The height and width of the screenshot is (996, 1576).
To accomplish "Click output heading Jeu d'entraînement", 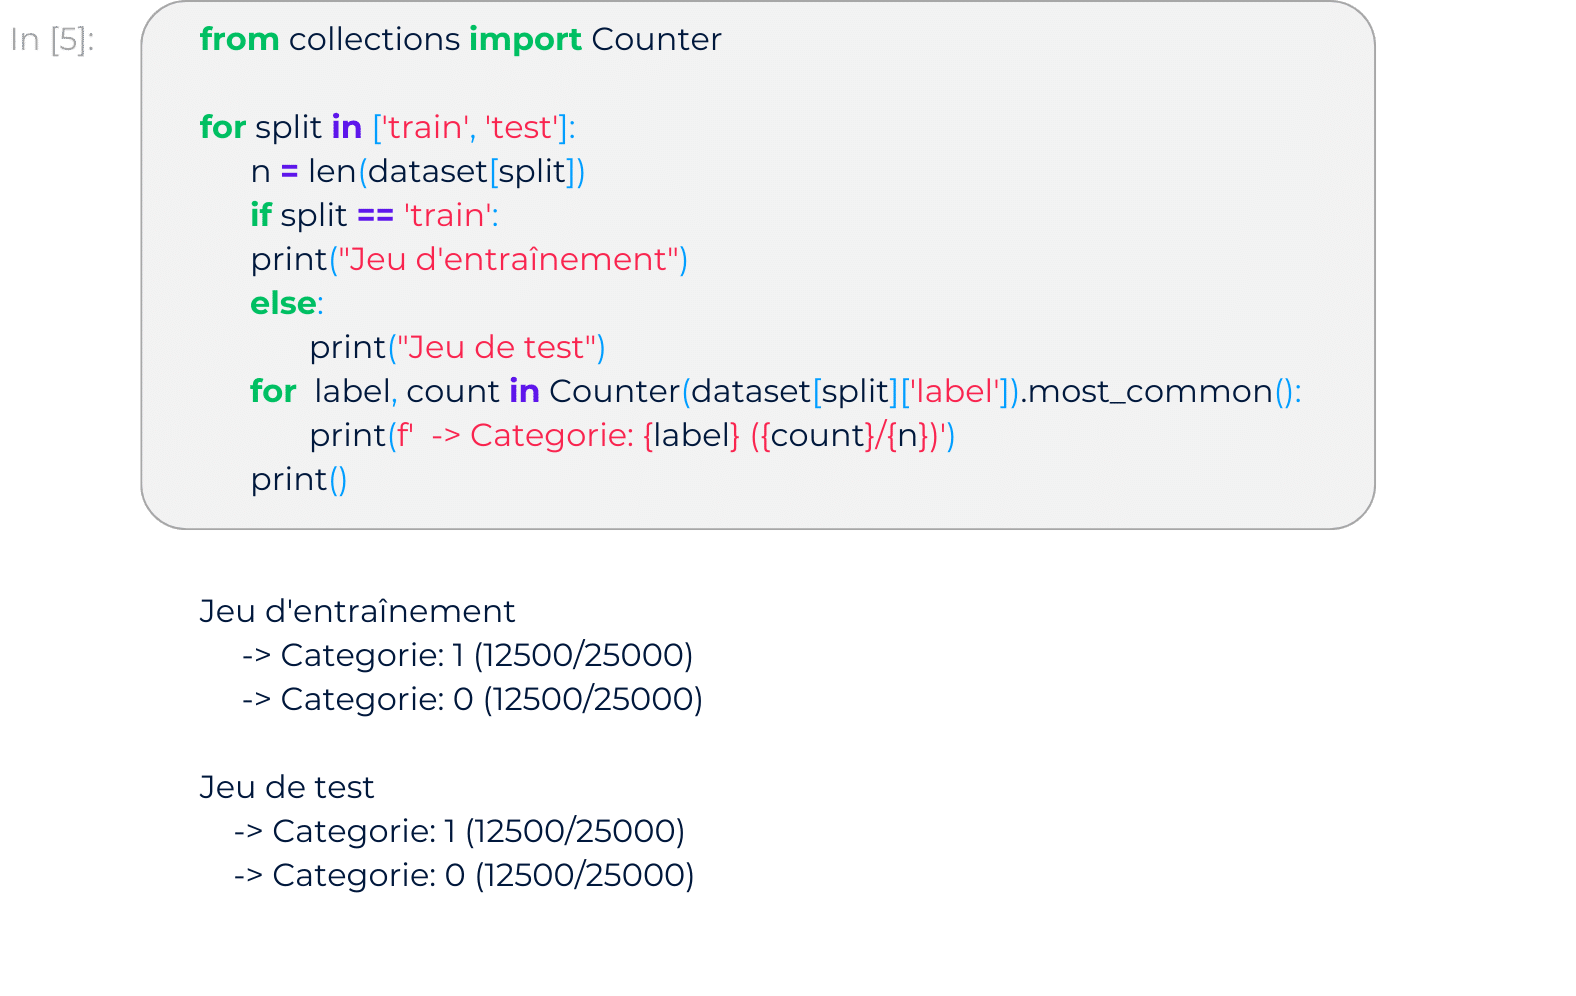I will (x=357, y=611).
